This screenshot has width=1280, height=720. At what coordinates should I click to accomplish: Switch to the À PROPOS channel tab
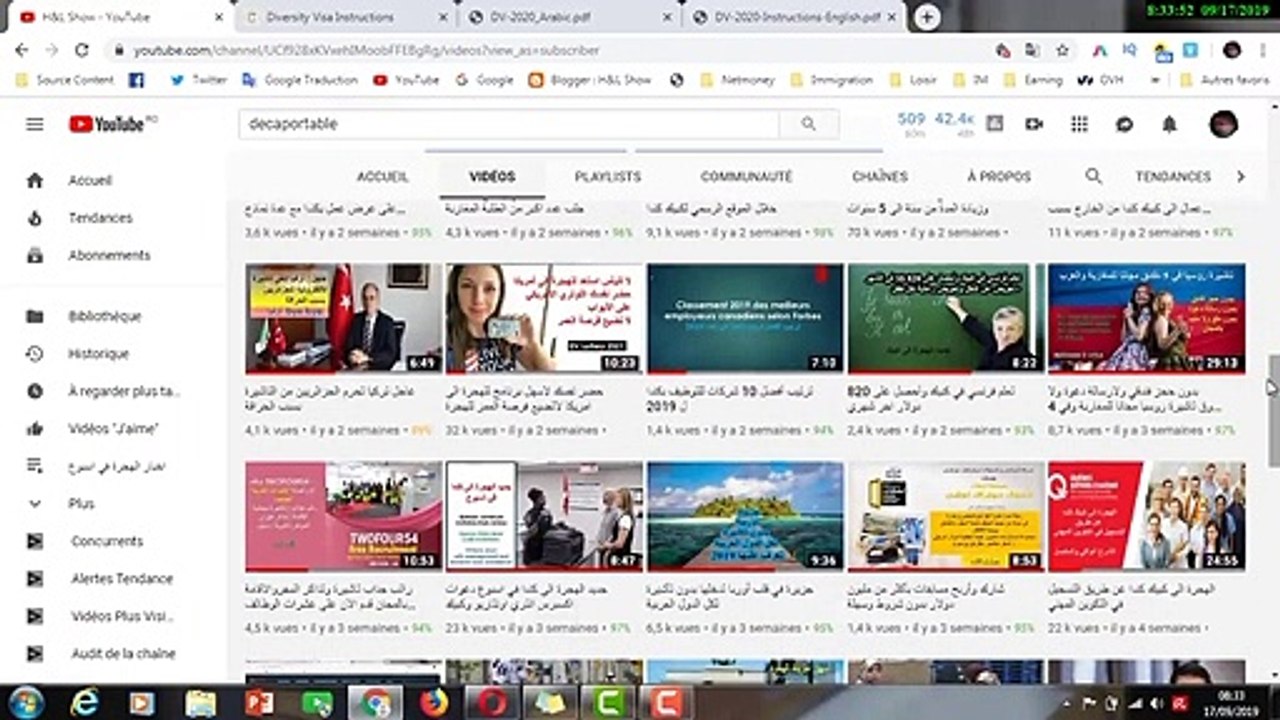(x=999, y=176)
